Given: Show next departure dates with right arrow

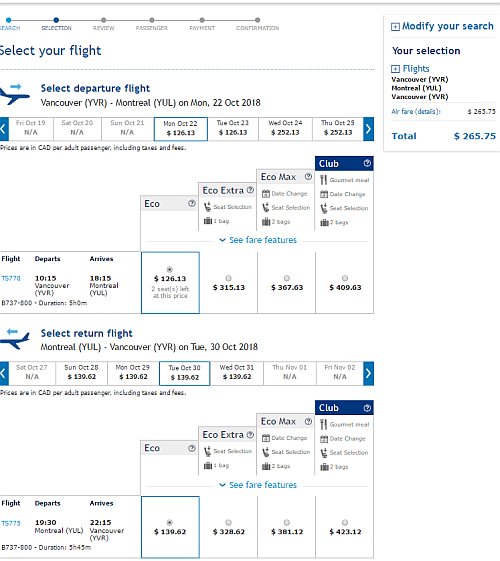Looking at the screenshot, I should [368, 129].
